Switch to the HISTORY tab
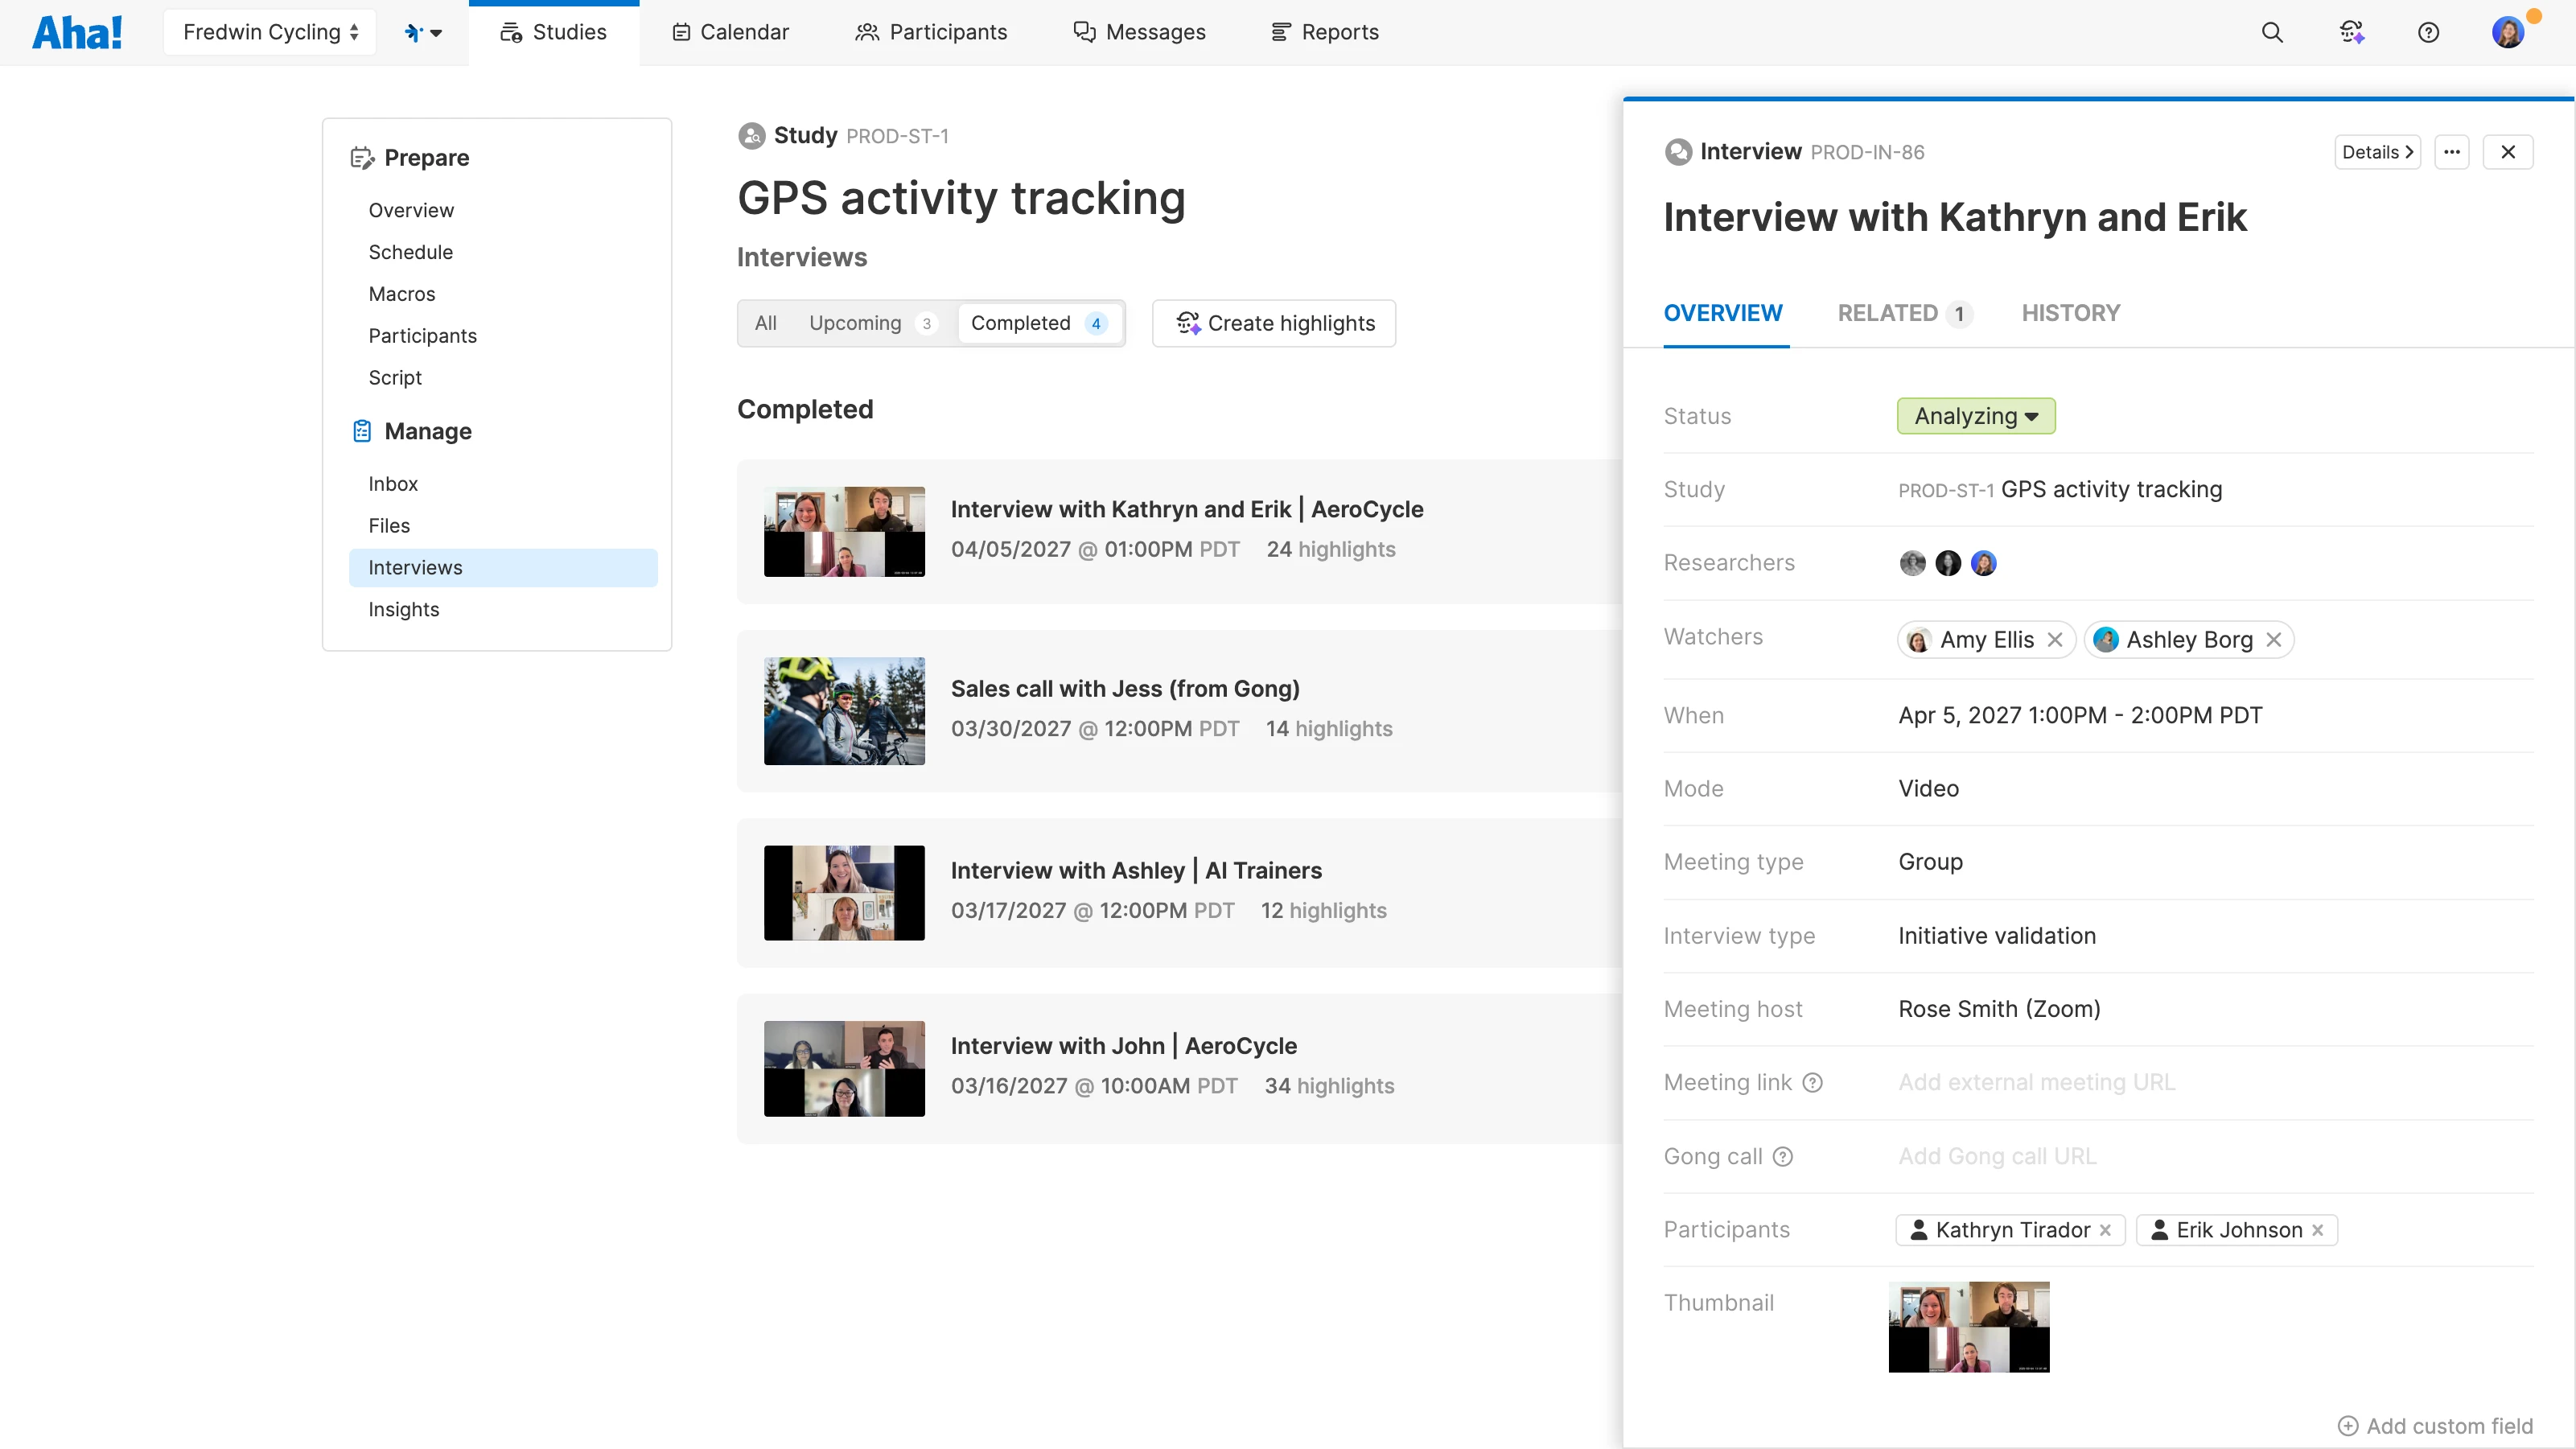The height and width of the screenshot is (1449, 2576). pyautogui.click(x=2070, y=313)
